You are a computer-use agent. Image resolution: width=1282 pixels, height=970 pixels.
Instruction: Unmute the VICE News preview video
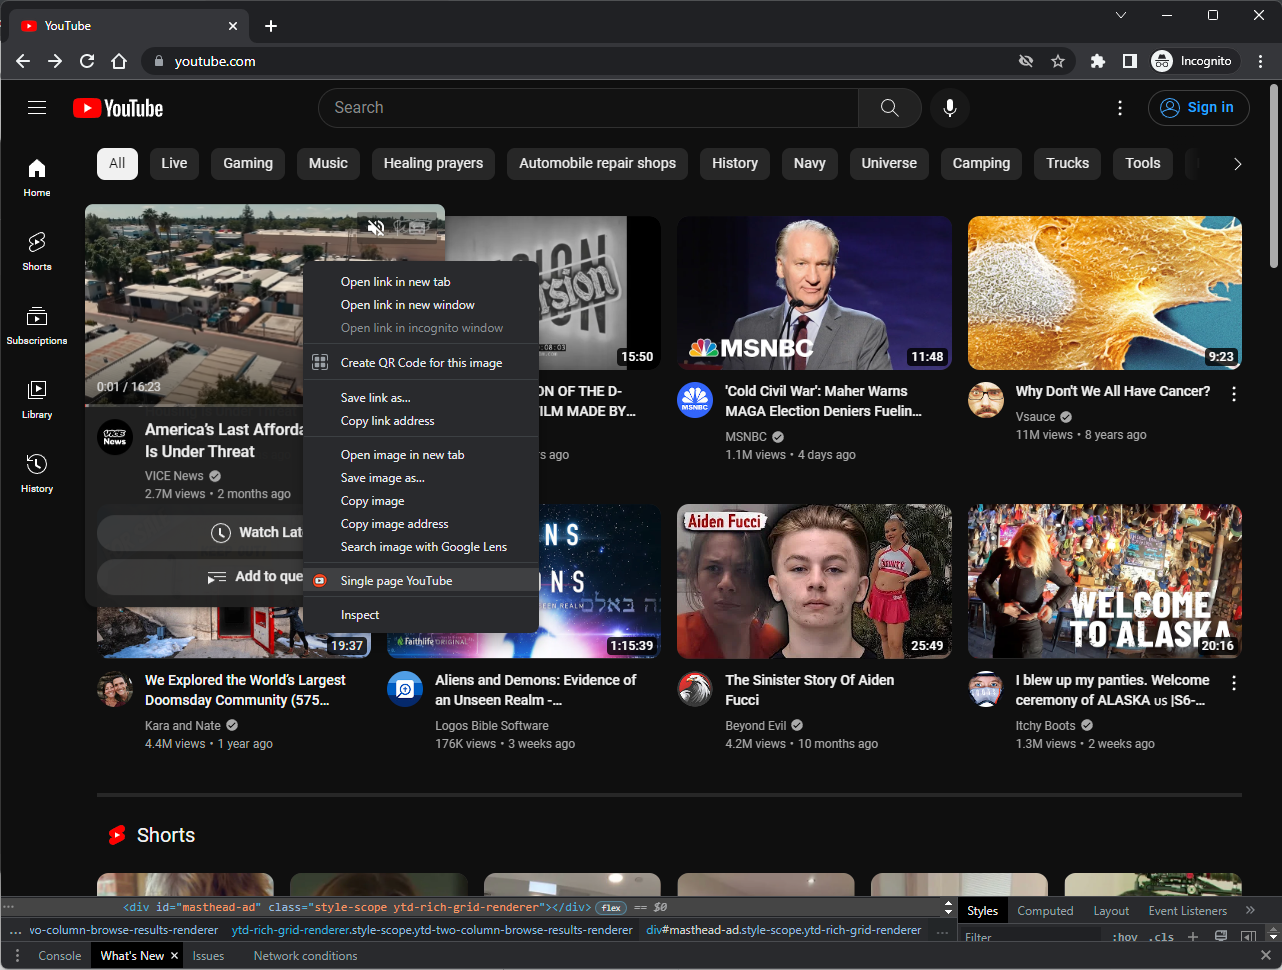pyautogui.click(x=376, y=228)
